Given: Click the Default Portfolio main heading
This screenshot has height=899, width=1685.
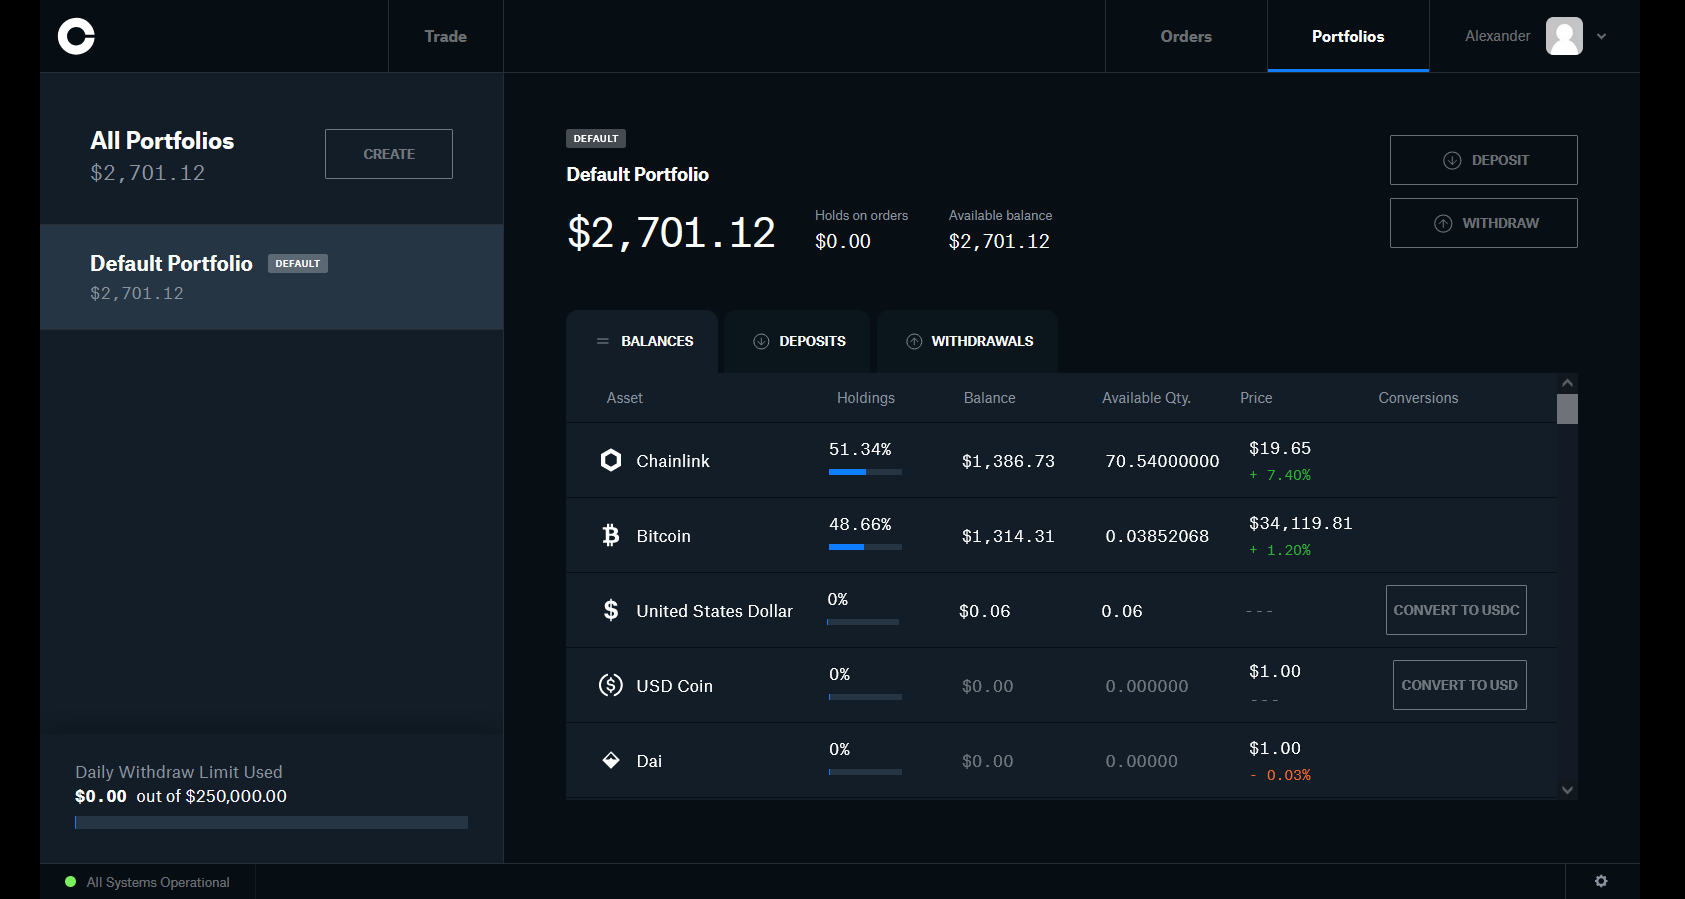Looking at the screenshot, I should [637, 174].
